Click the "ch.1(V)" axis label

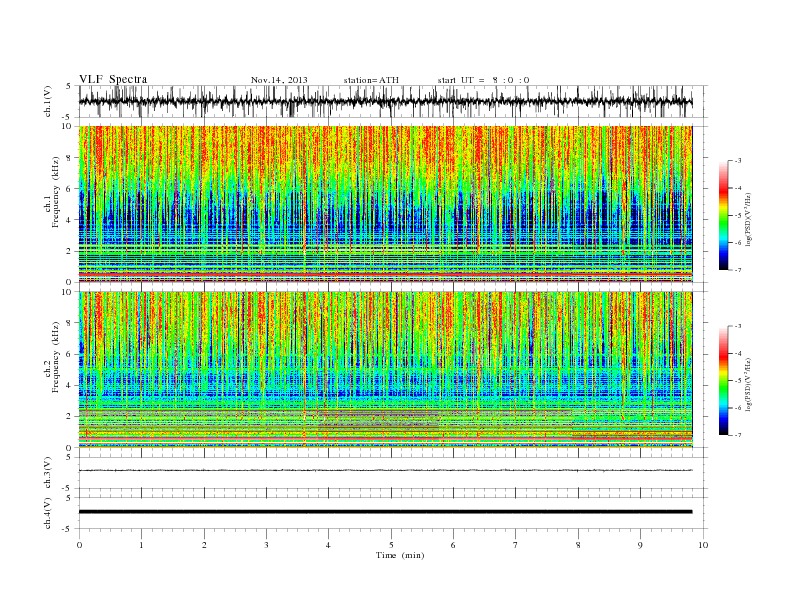[48, 101]
